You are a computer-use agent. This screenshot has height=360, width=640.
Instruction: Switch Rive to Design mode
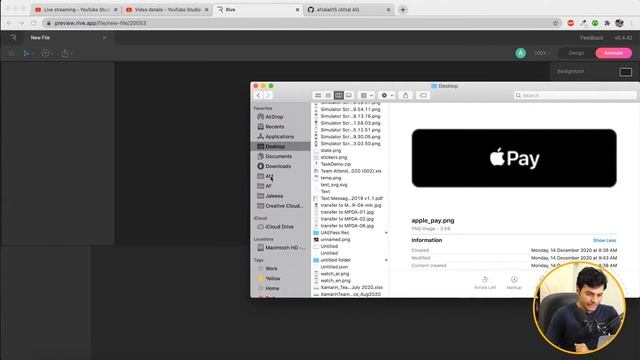[x=576, y=53]
